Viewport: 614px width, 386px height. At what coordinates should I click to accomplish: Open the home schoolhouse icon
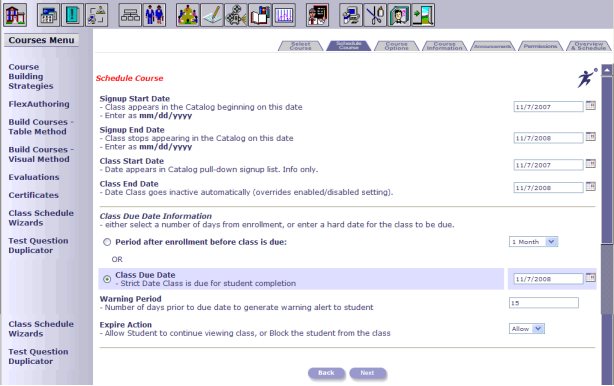(15, 15)
